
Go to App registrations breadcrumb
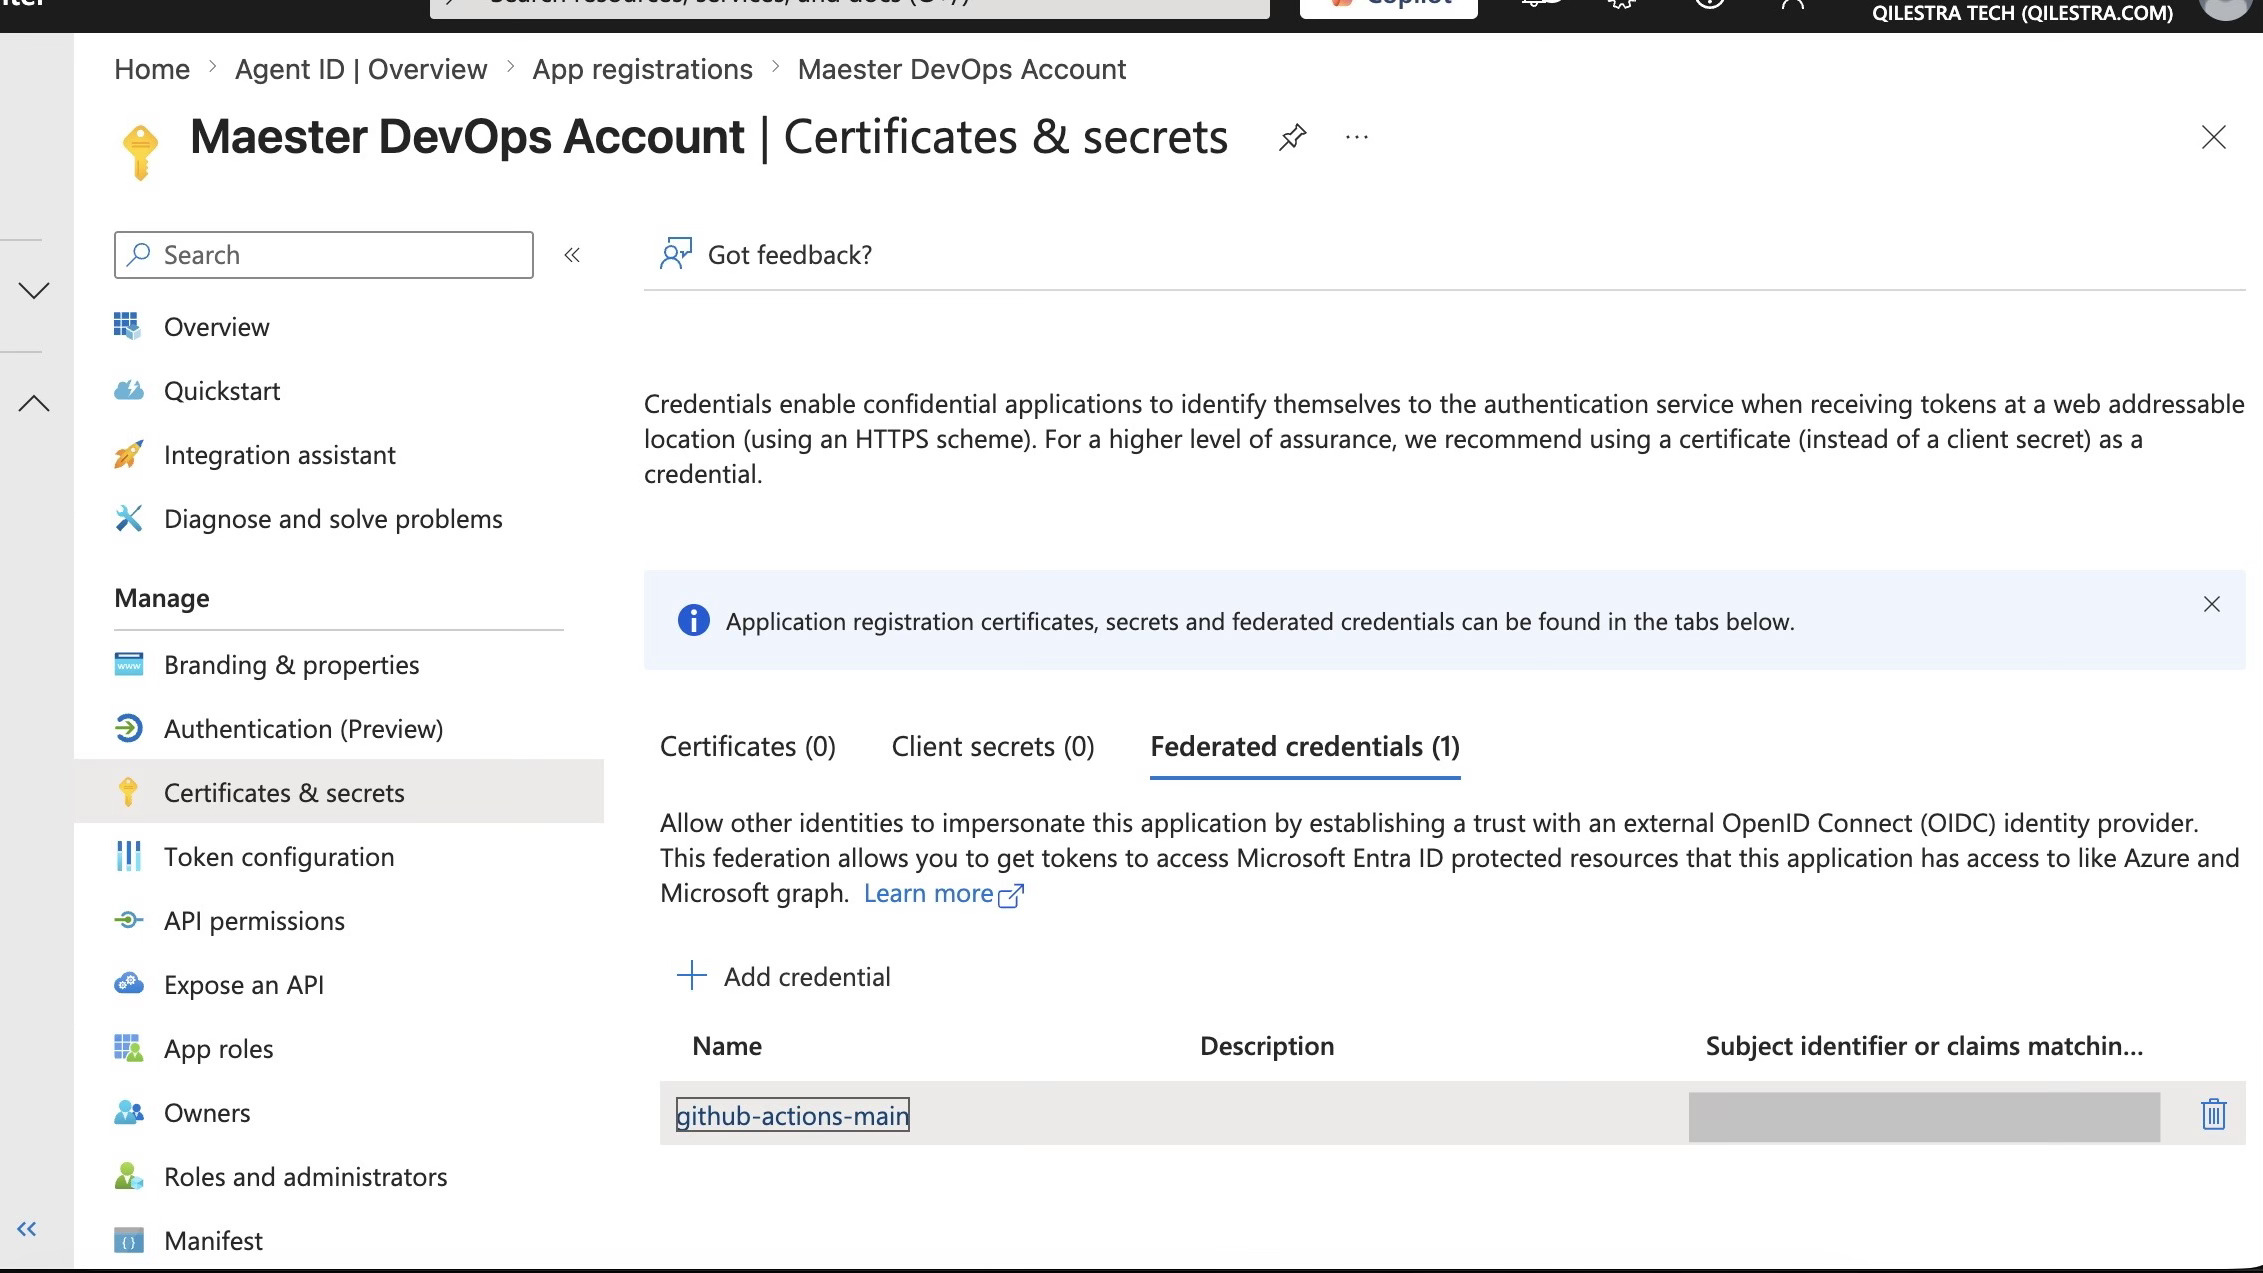click(642, 69)
